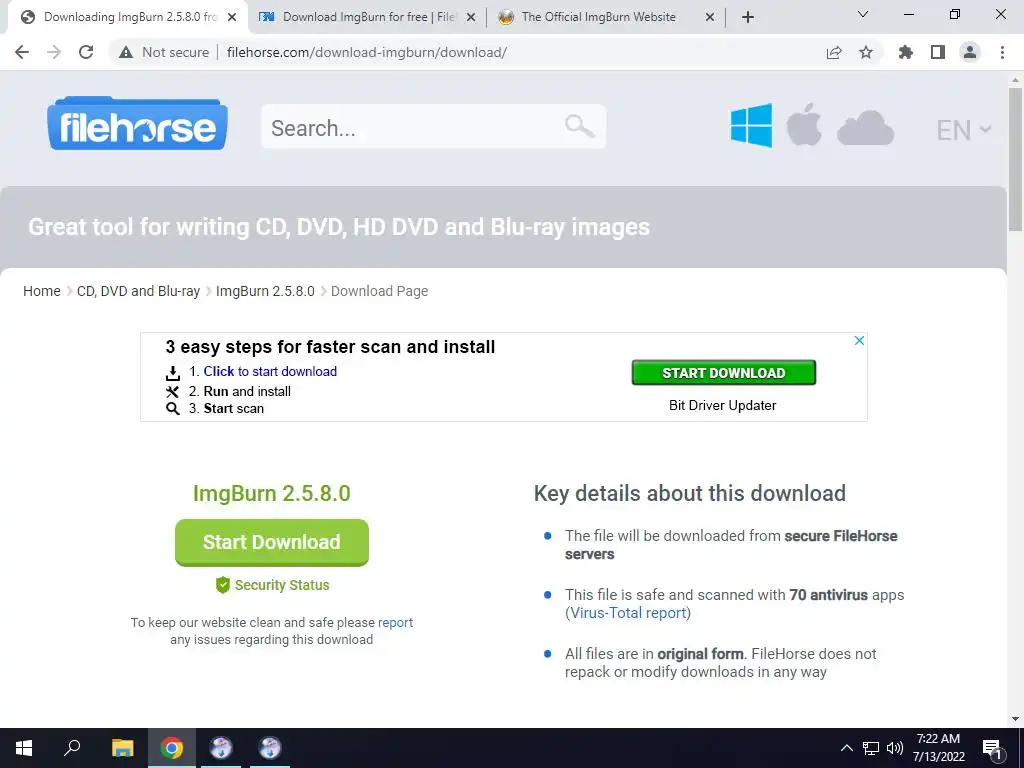Close The Official ImgBurn Website tab
Screen dimensions: 1024x768
pyautogui.click(x=710, y=18)
